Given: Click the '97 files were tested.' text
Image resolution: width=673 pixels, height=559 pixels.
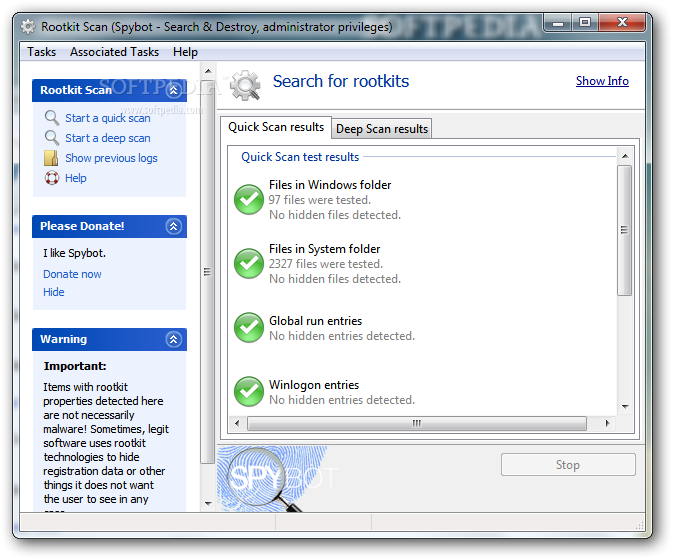Looking at the screenshot, I should click(x=320, y=200).
